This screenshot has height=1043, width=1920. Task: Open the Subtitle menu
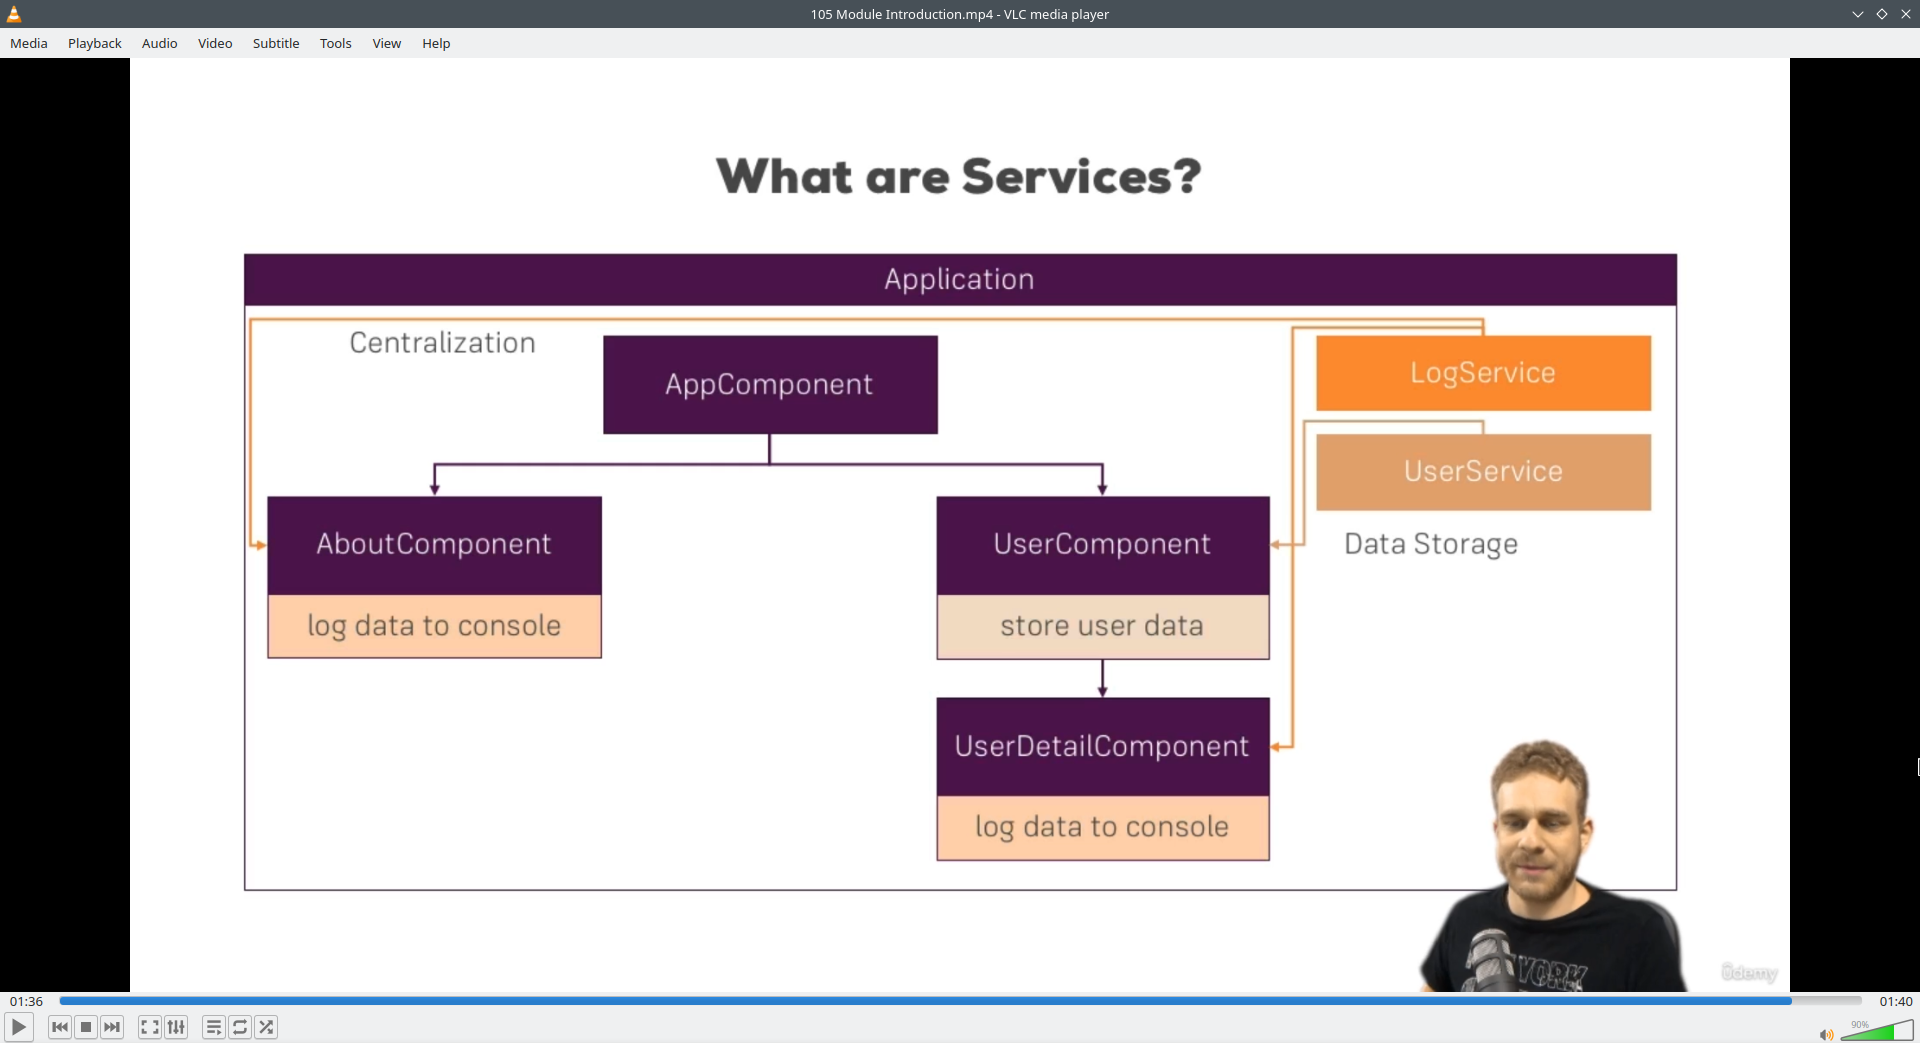pyautogui.click(x=276, y=43)
